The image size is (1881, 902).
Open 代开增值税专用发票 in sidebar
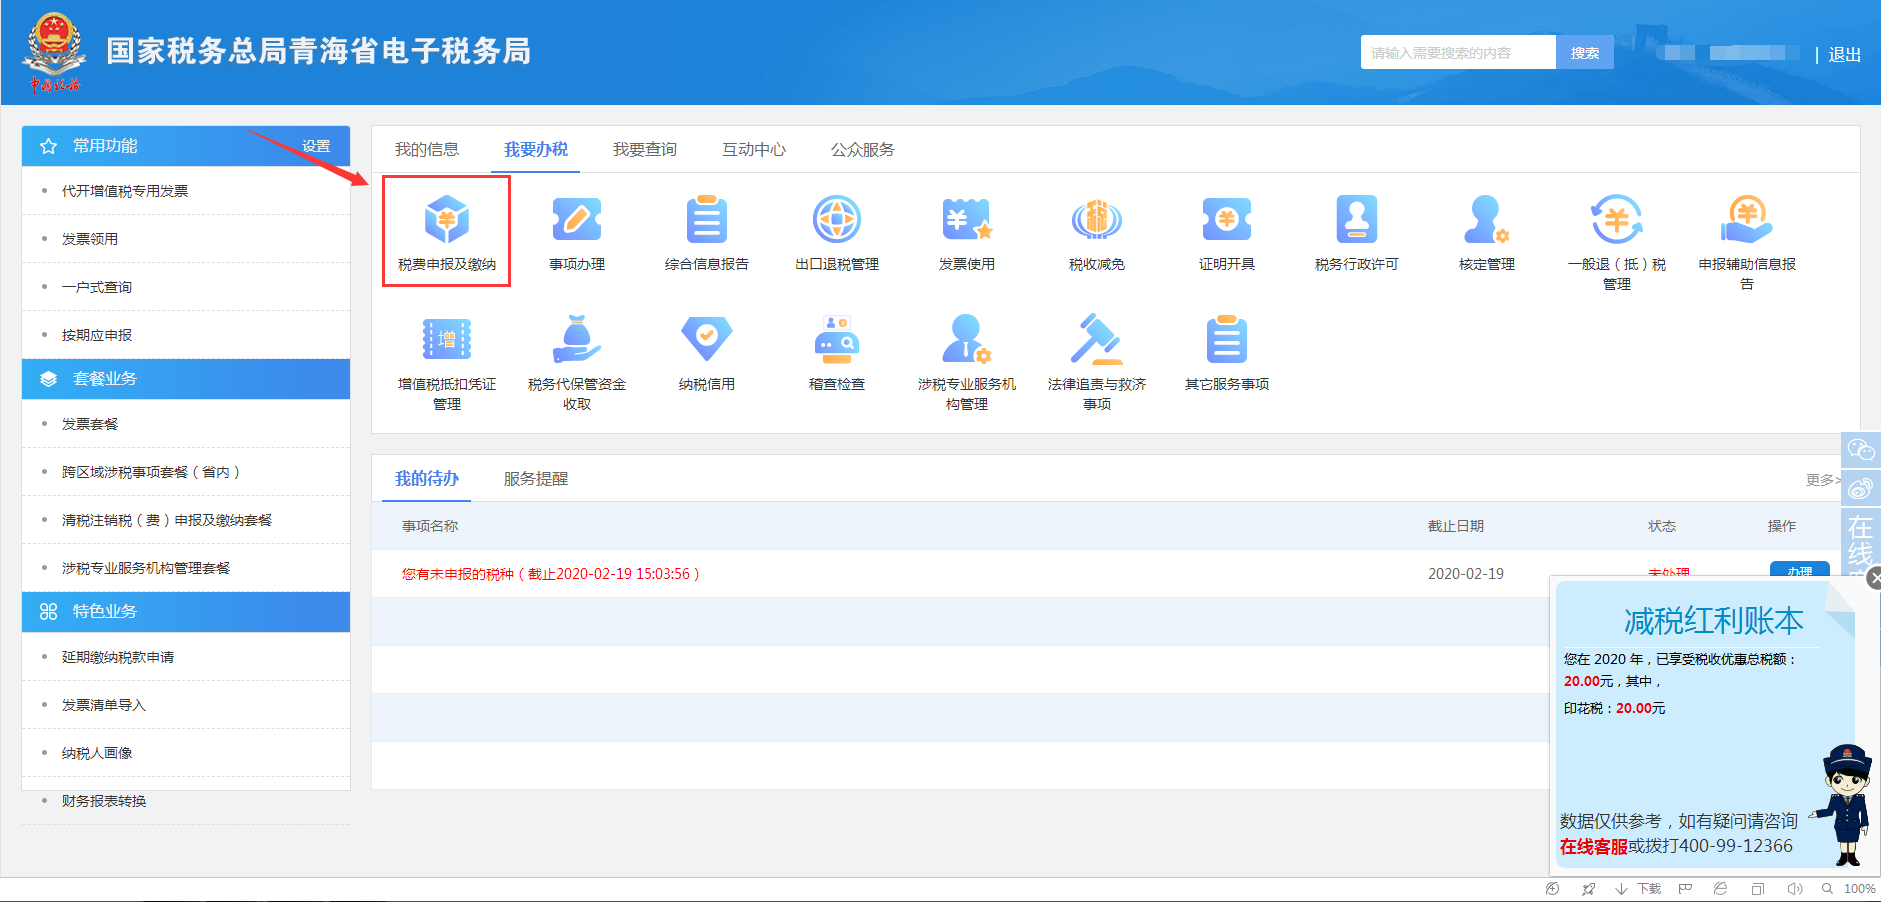[x=125, y=191]
